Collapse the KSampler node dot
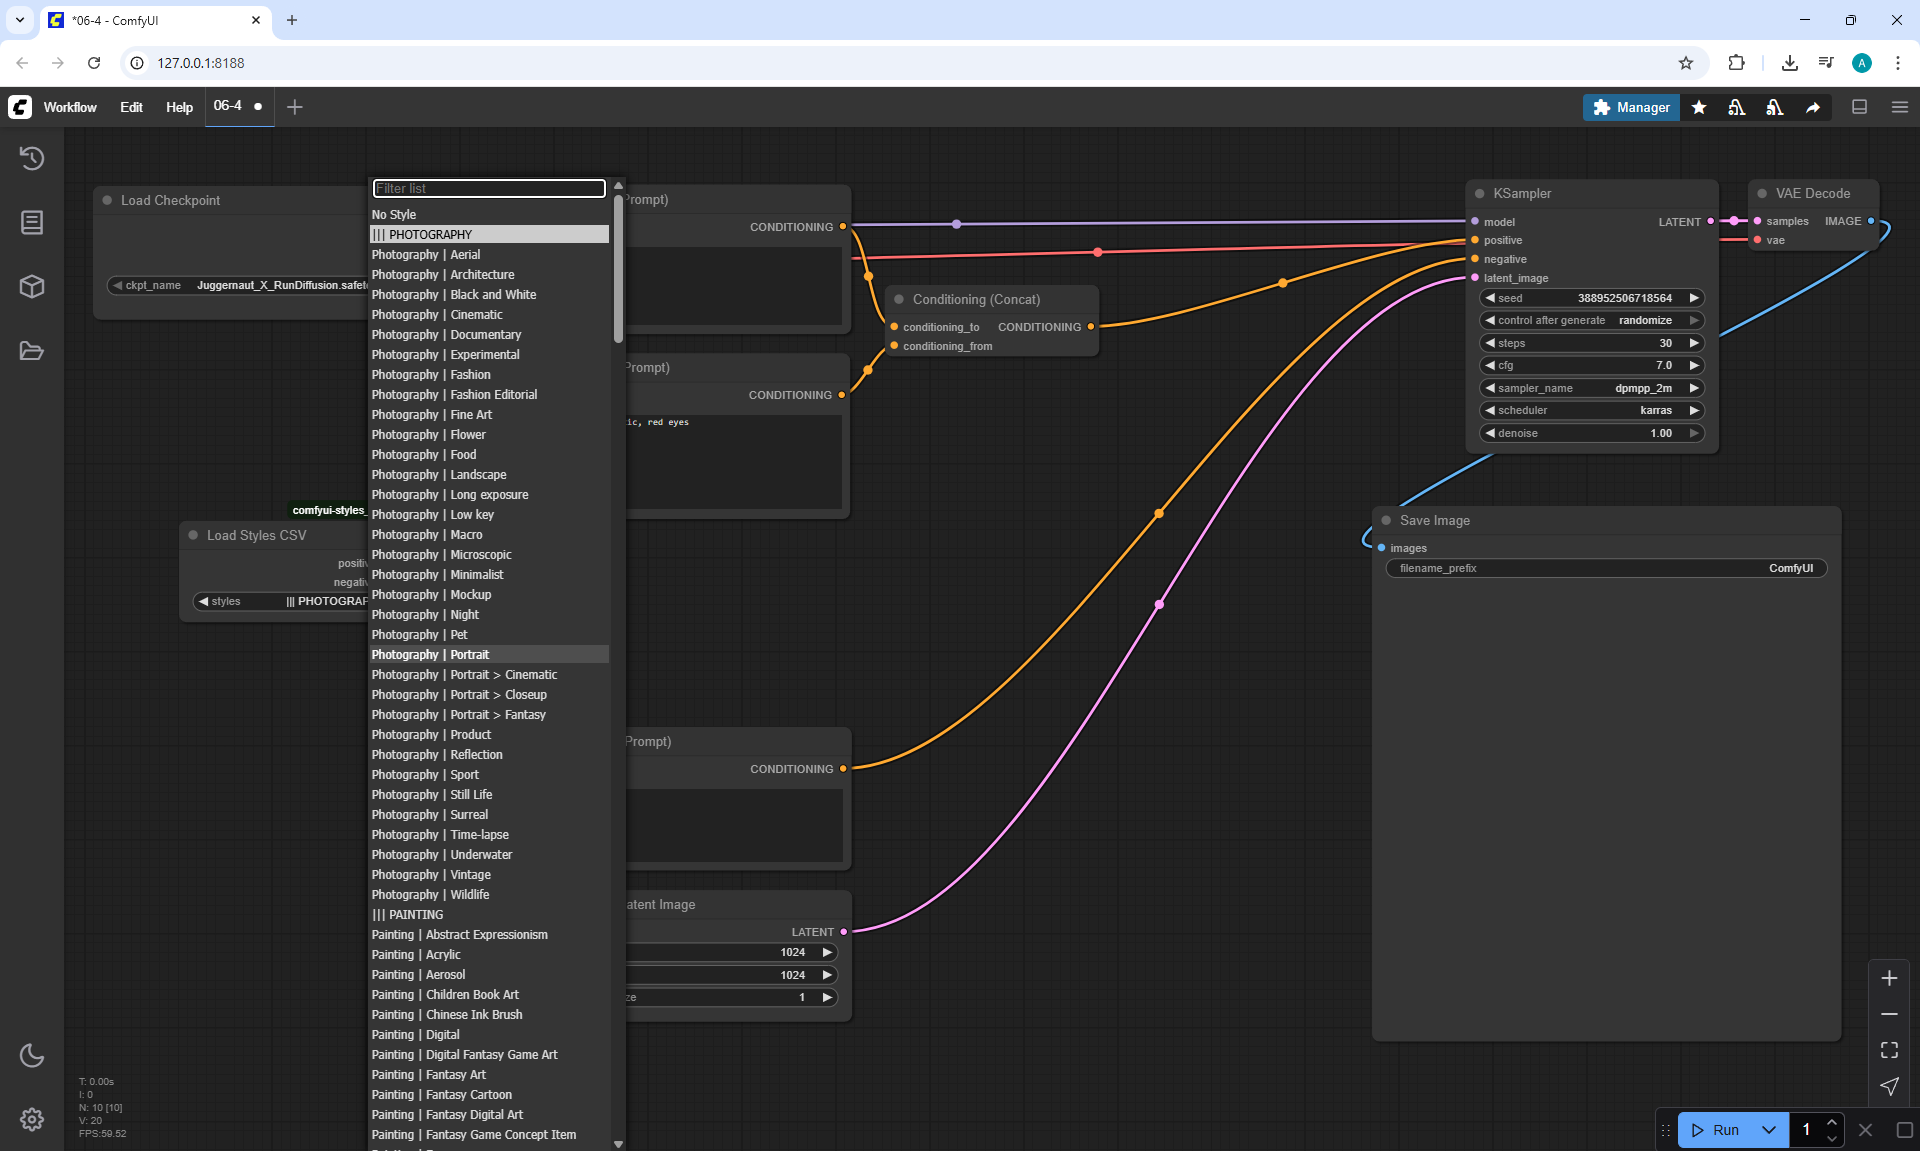The height and width of the screenshot is (1151, 1920). coord(1479,194)
